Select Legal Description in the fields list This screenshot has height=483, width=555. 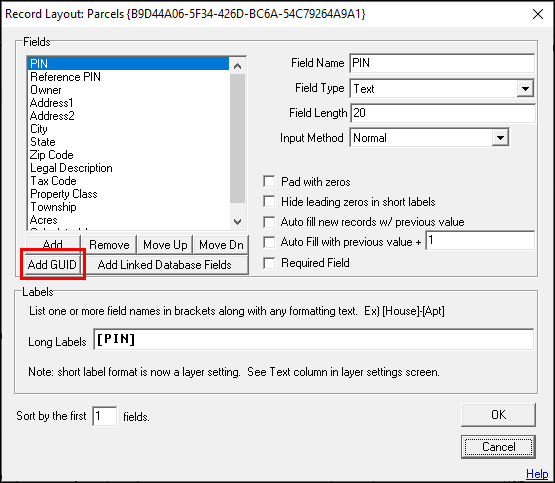coord(128,168)
